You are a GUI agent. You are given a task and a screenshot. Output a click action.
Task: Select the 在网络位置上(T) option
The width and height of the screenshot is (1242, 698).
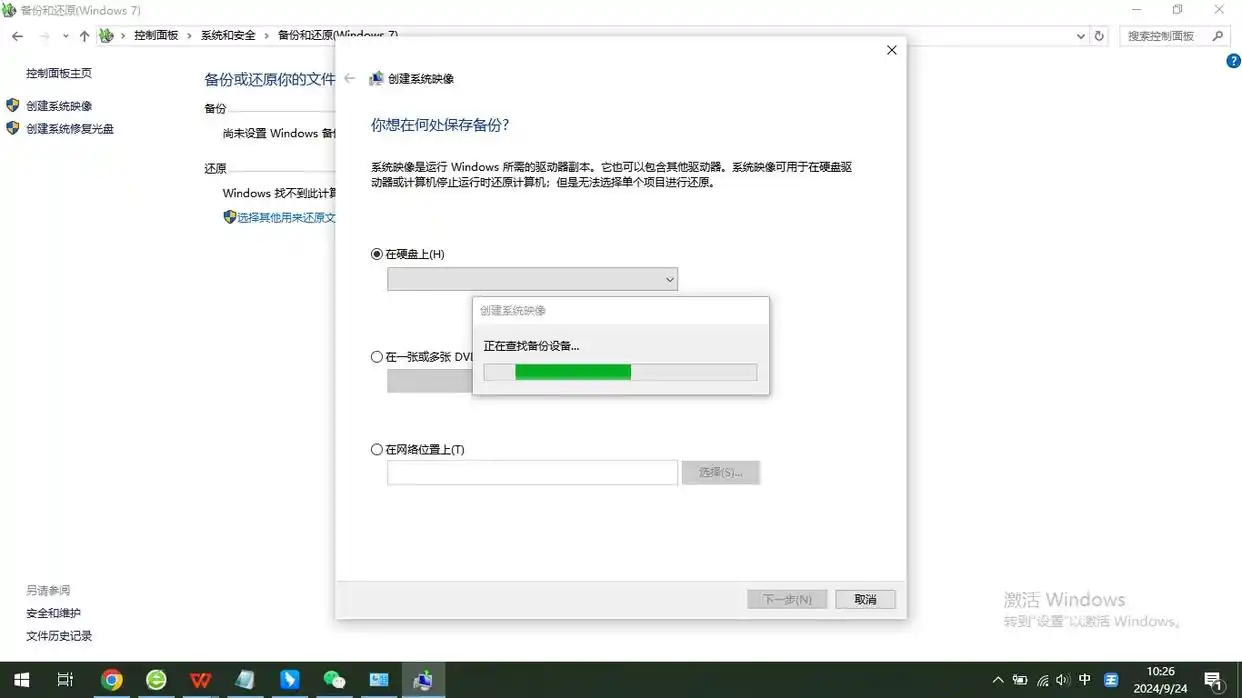click(377, 449)
